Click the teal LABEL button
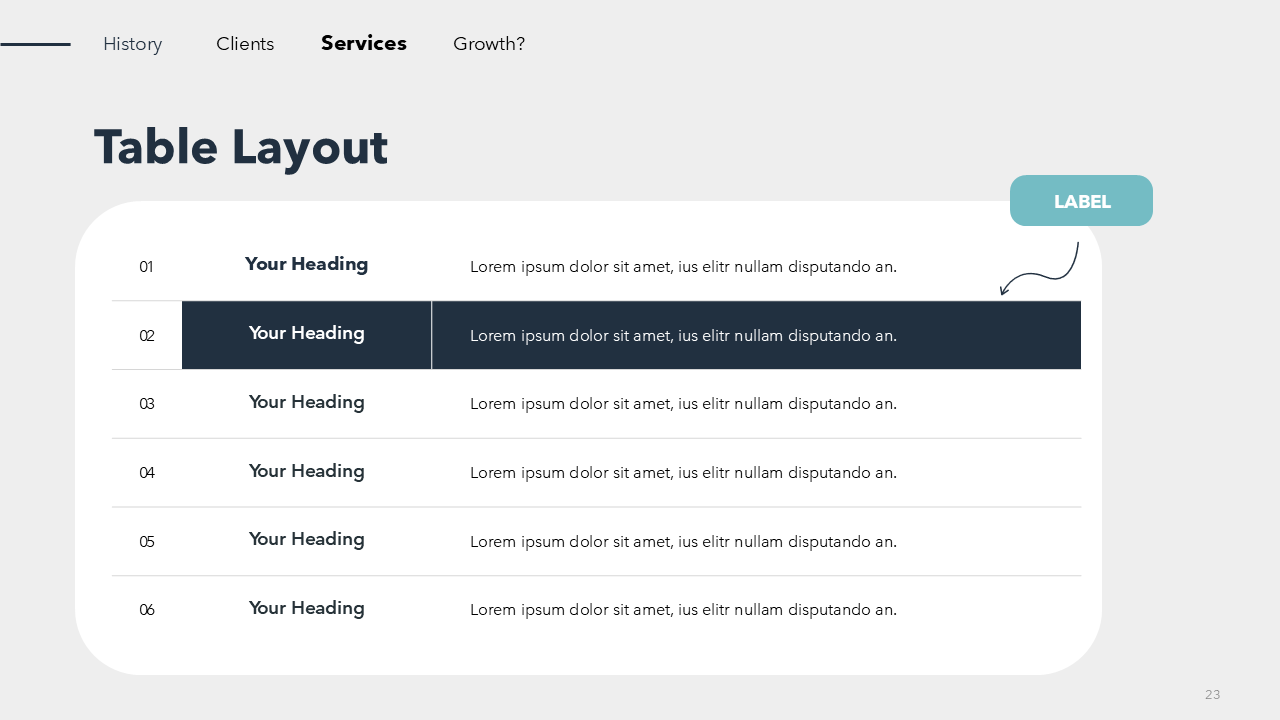 1081,201
